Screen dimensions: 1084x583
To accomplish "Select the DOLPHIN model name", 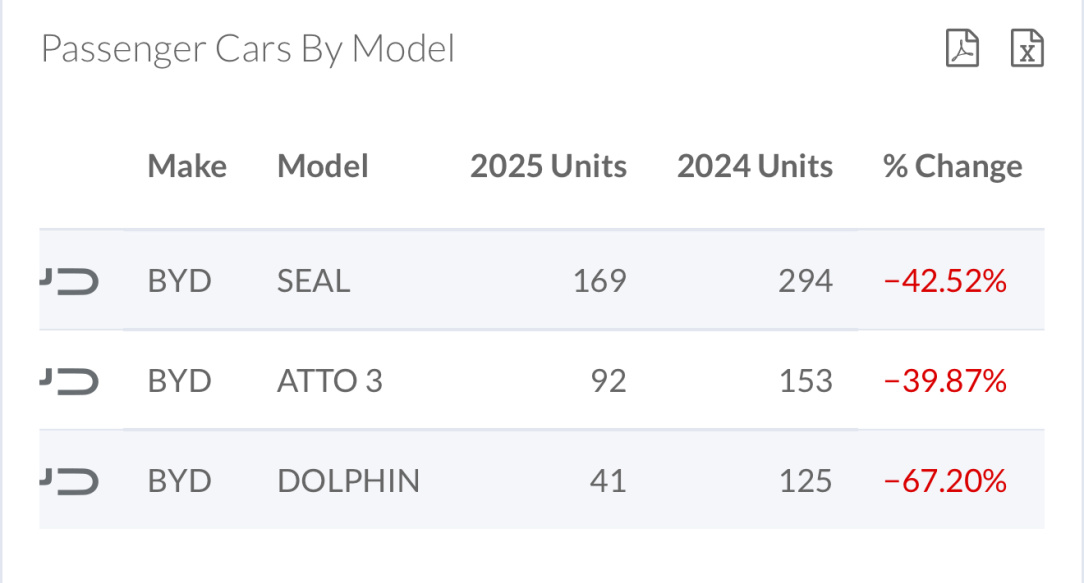I will point(348,481).
